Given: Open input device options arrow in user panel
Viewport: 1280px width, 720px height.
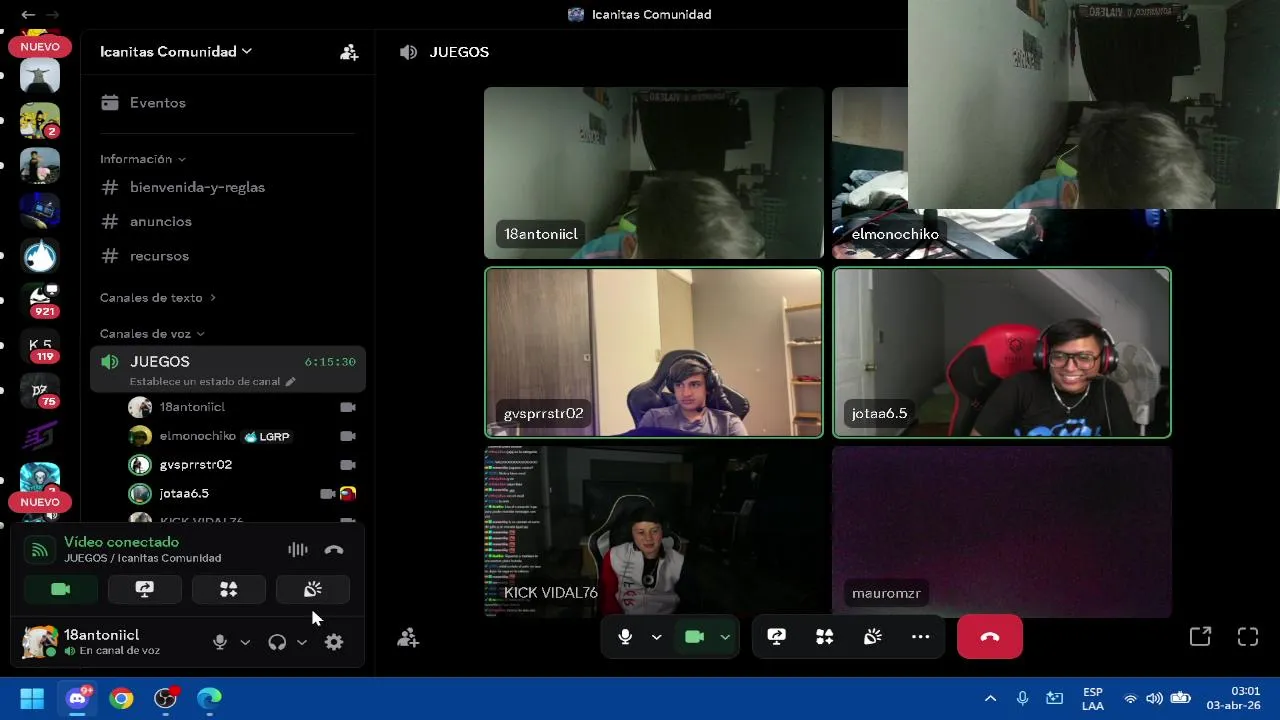Looking at the screenshot, I should coord(245,643).
